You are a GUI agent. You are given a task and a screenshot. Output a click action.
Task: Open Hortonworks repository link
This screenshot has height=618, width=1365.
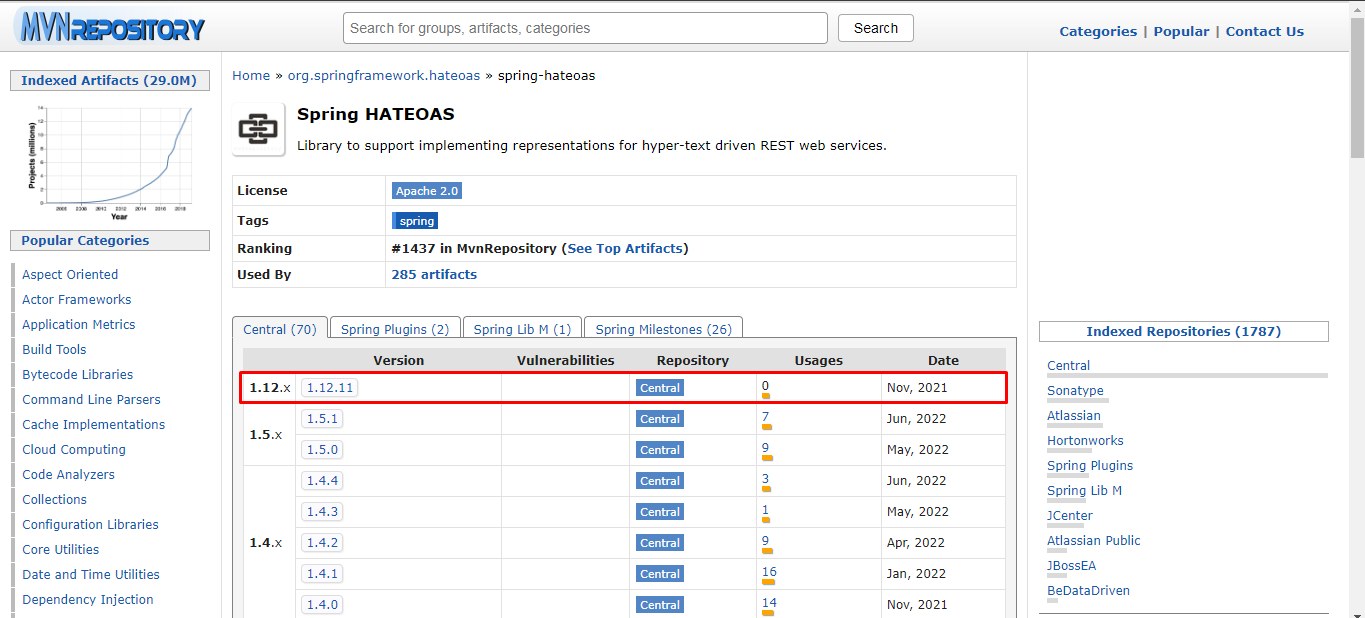point(1085,441)
